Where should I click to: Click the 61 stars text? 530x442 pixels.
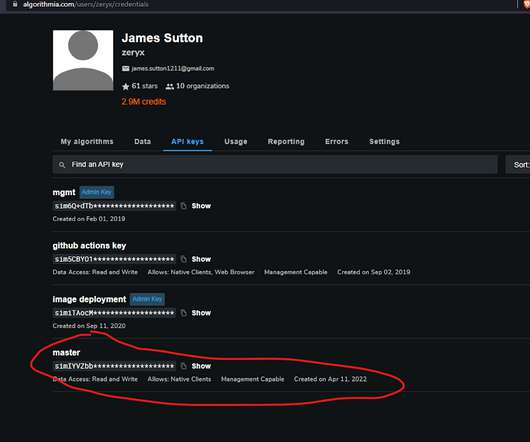pos(145,86)
